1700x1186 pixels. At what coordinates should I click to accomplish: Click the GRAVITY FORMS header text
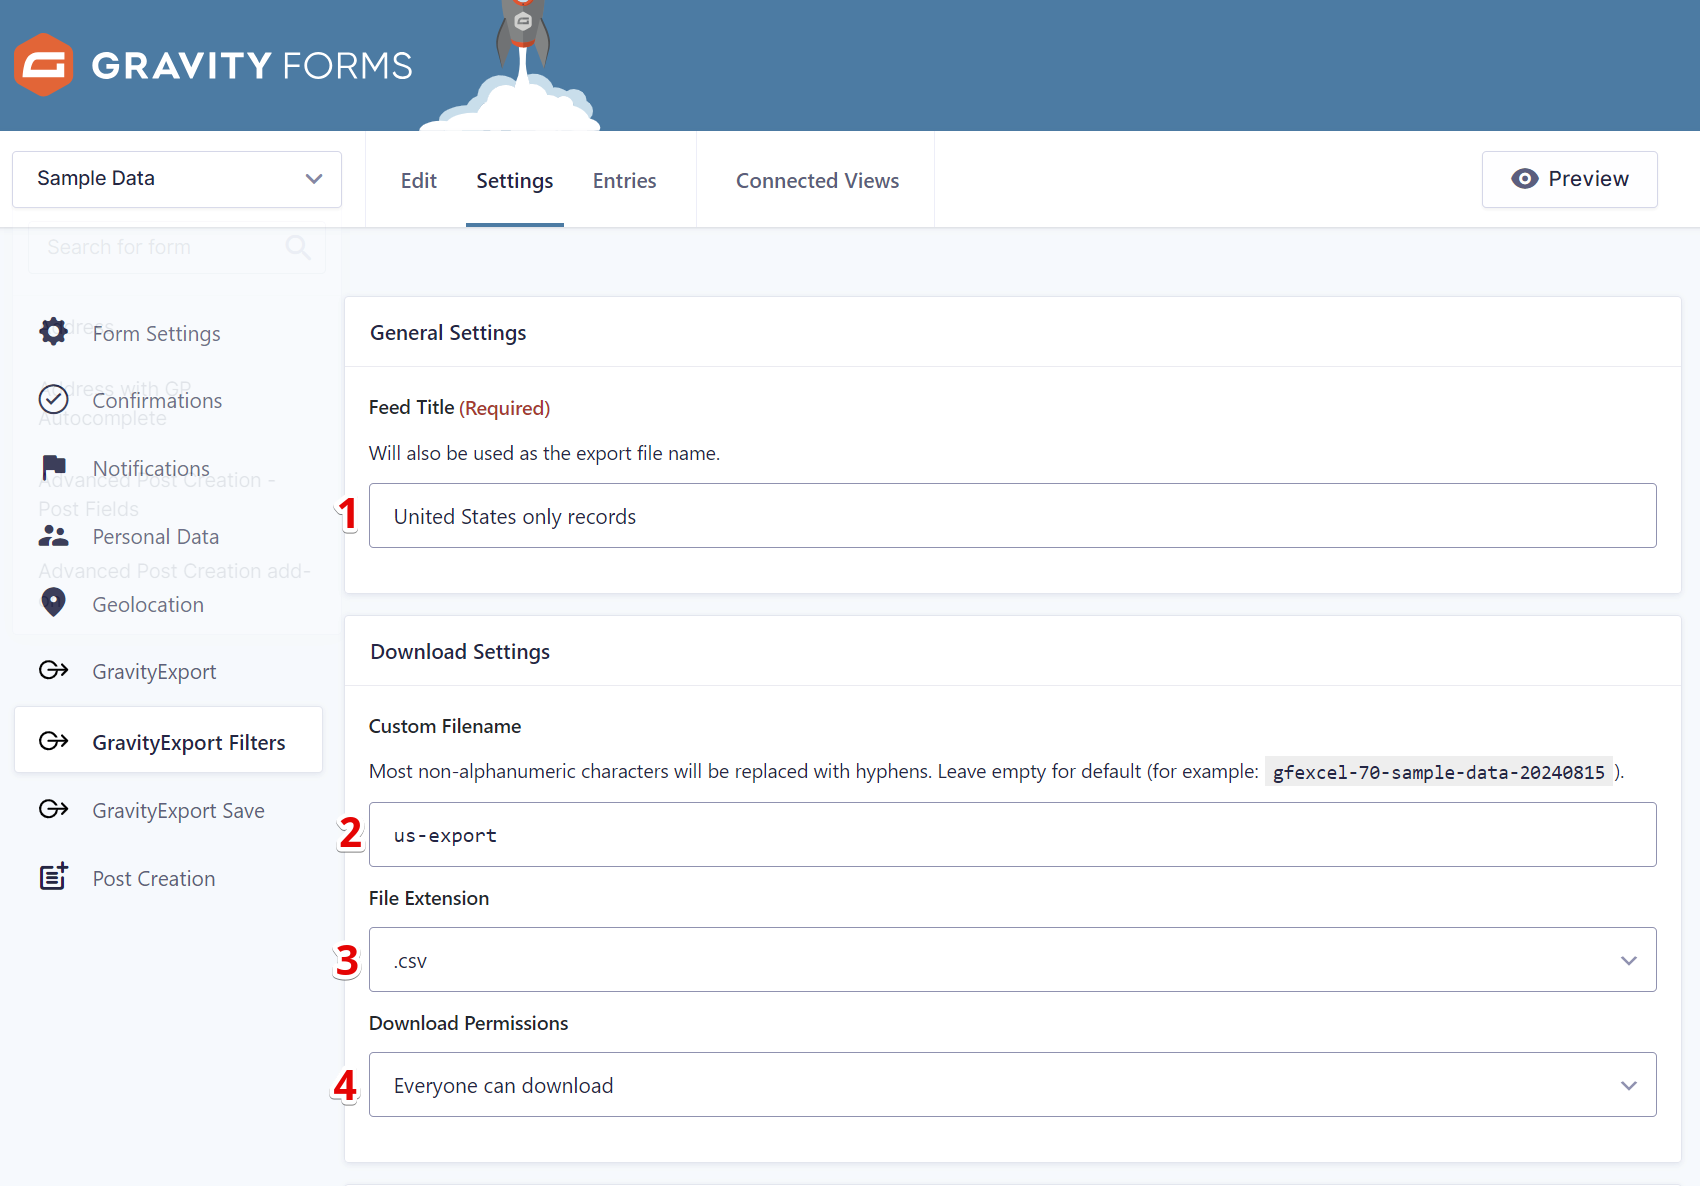pos(252,66)
